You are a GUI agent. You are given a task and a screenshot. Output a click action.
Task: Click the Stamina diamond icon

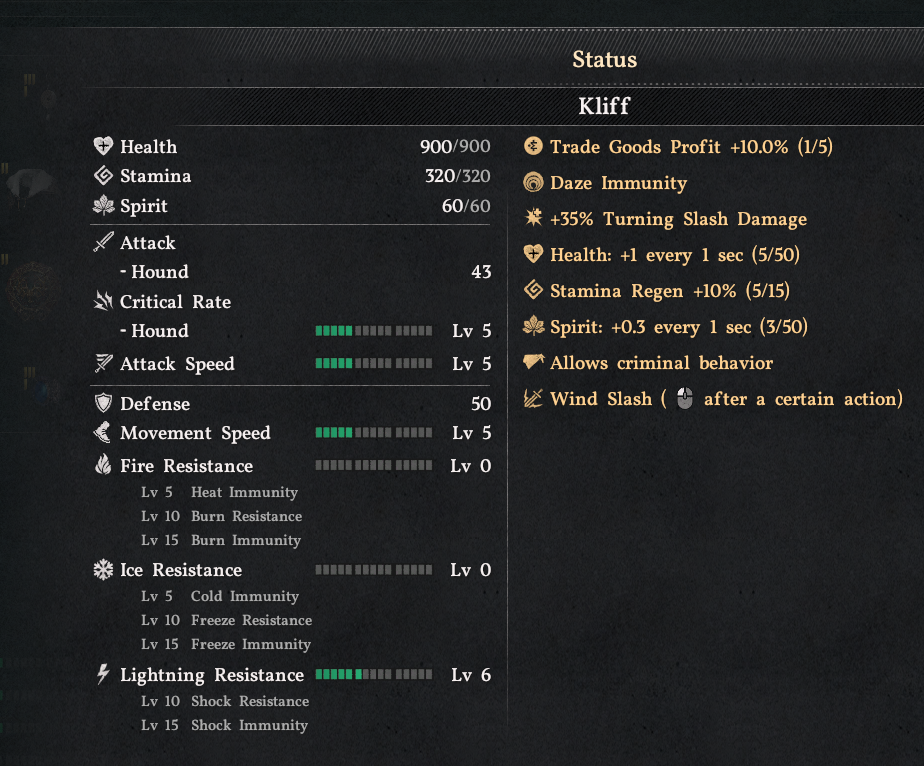click(104, 176)
